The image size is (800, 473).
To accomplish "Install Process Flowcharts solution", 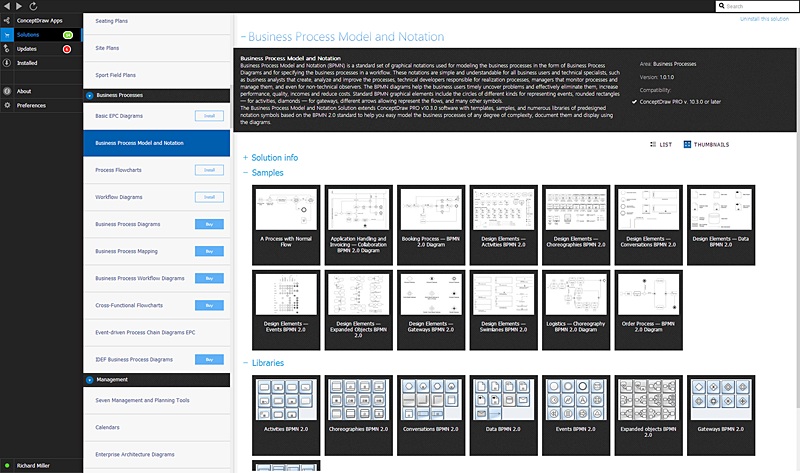I will tap(209, 170).
